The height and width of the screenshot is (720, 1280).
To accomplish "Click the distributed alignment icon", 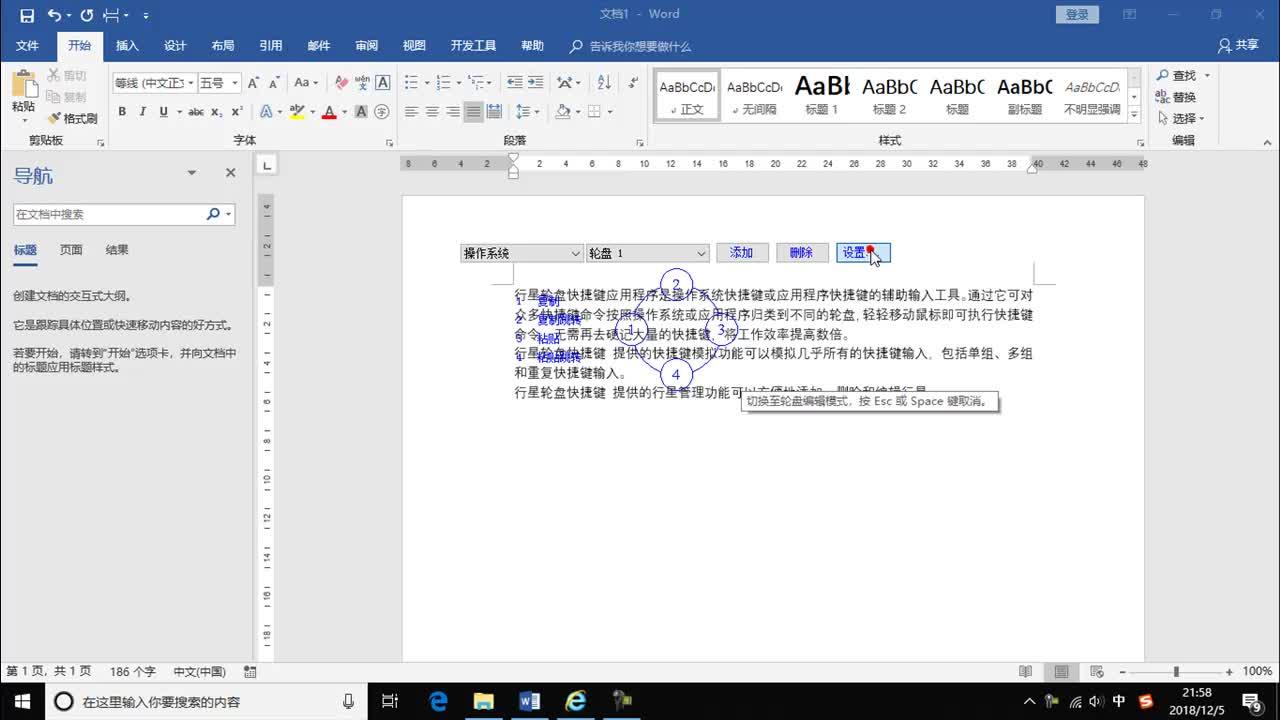I will coord(495,112).
